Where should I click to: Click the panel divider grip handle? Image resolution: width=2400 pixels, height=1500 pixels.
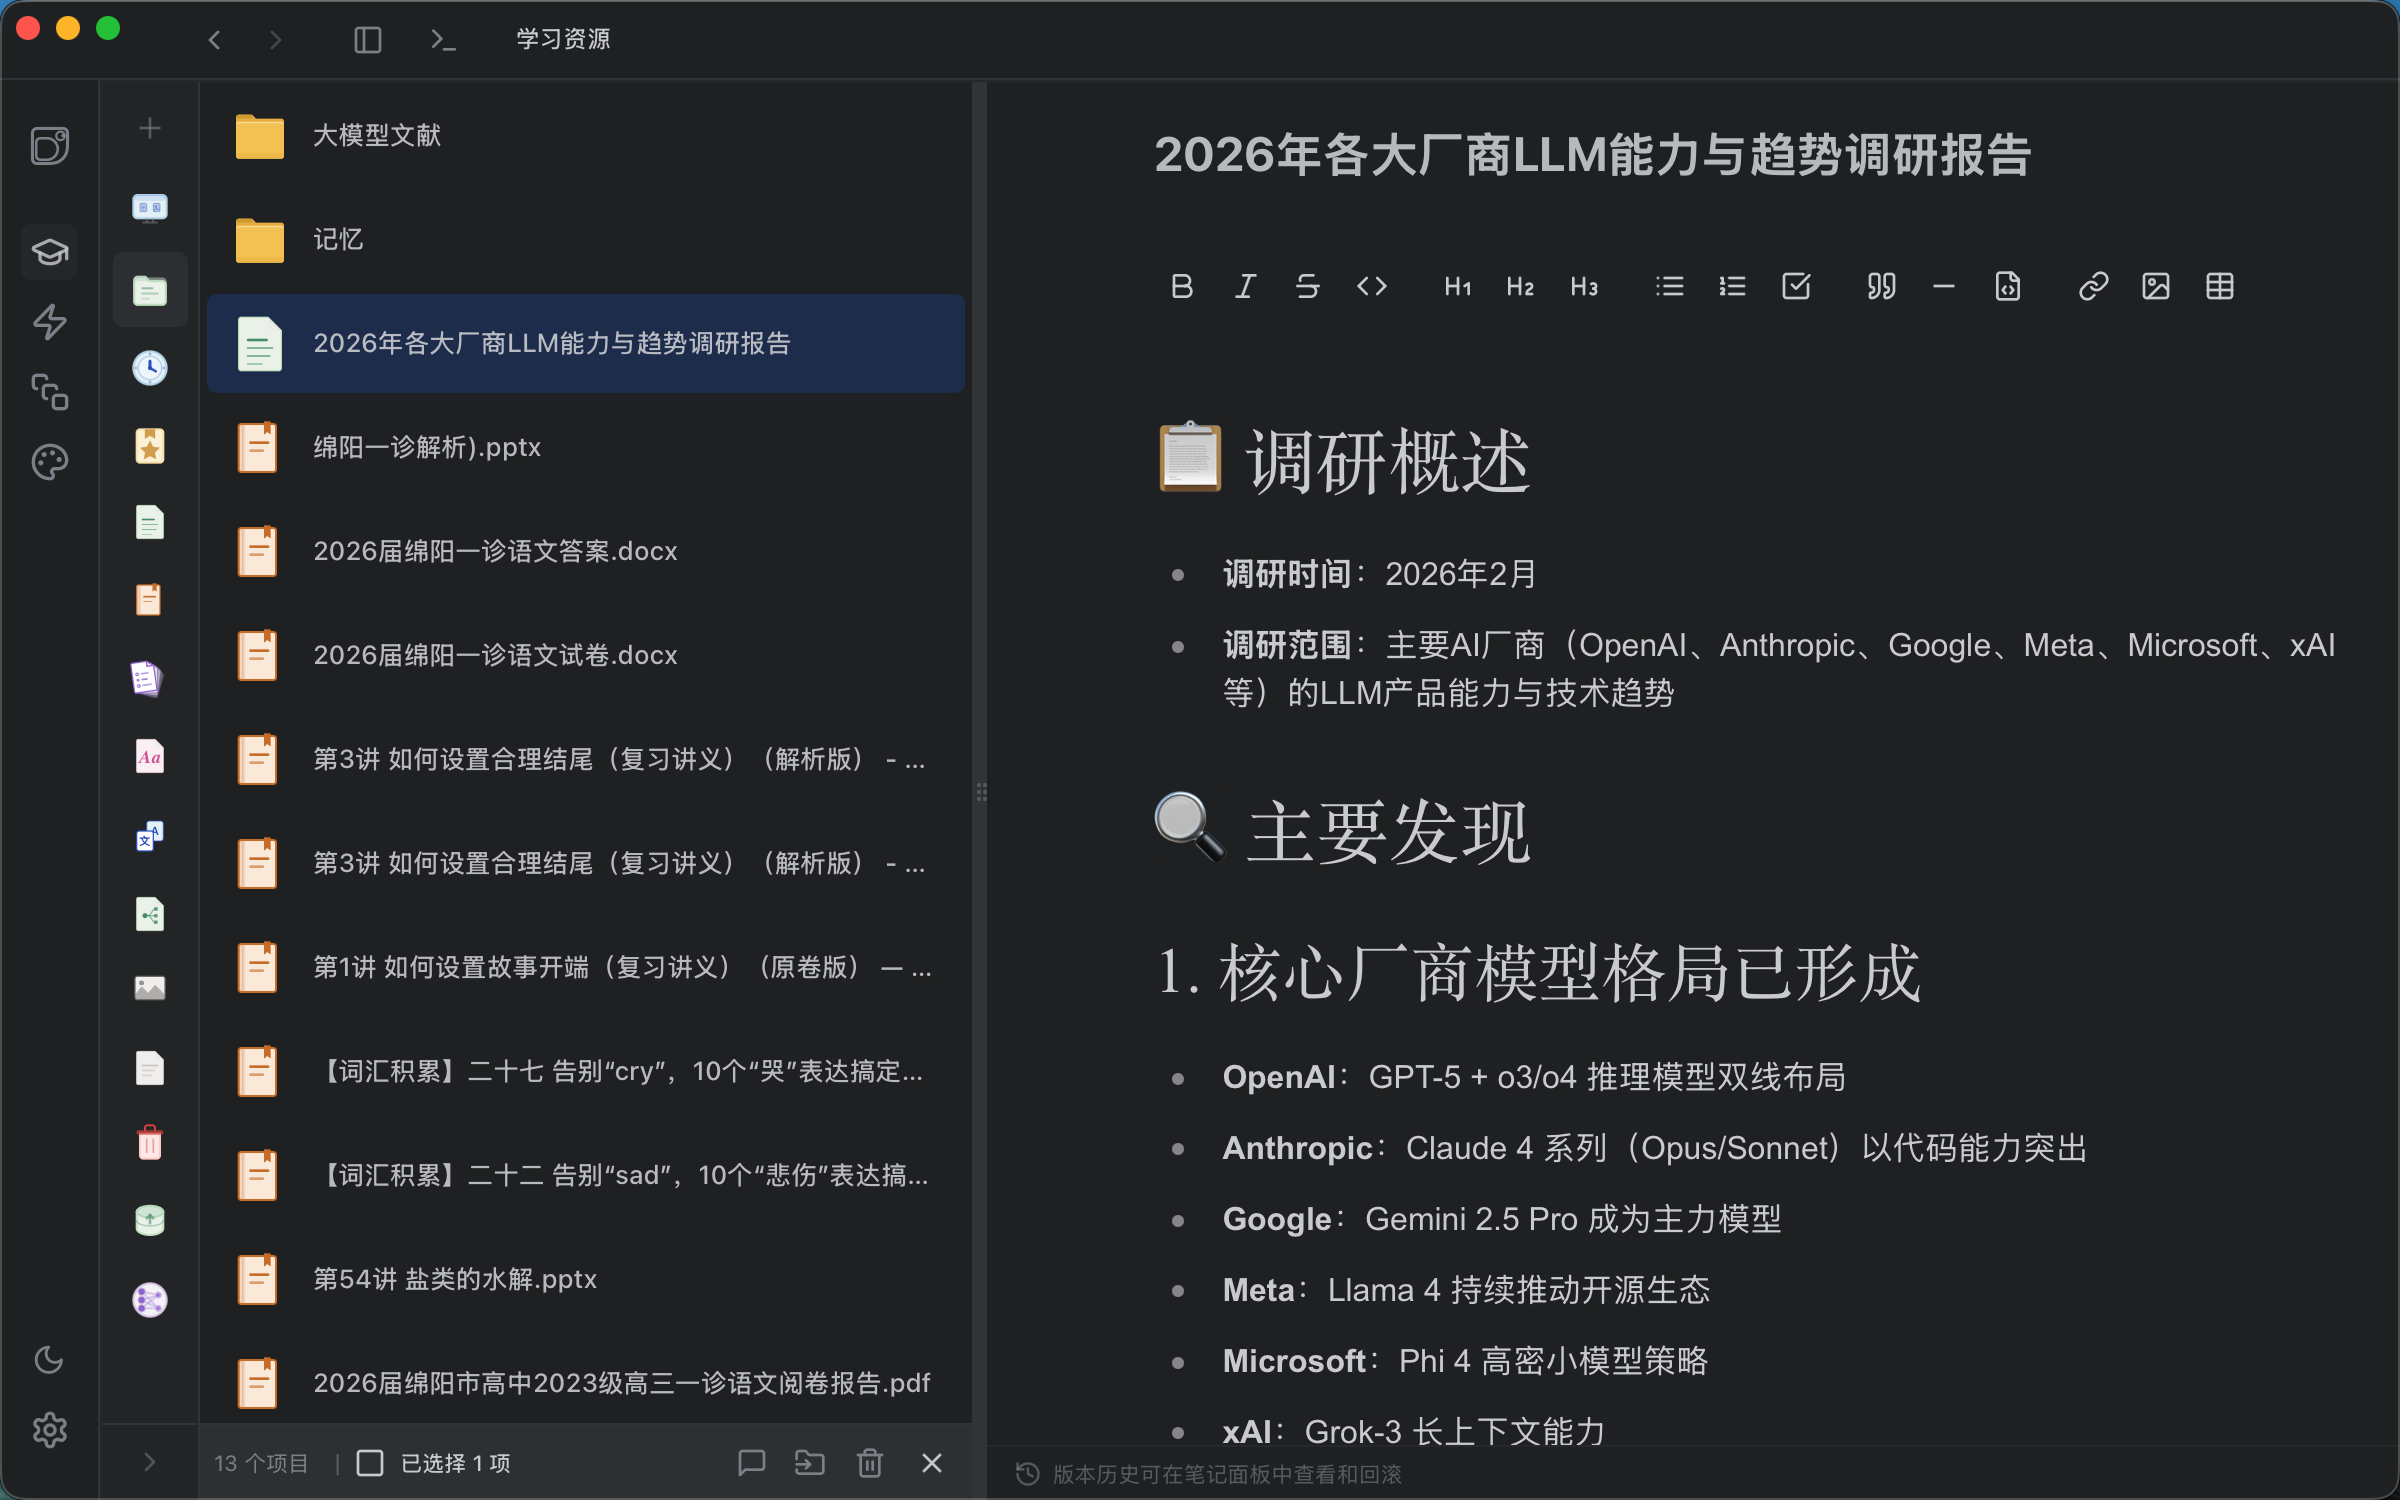point(981,792)
